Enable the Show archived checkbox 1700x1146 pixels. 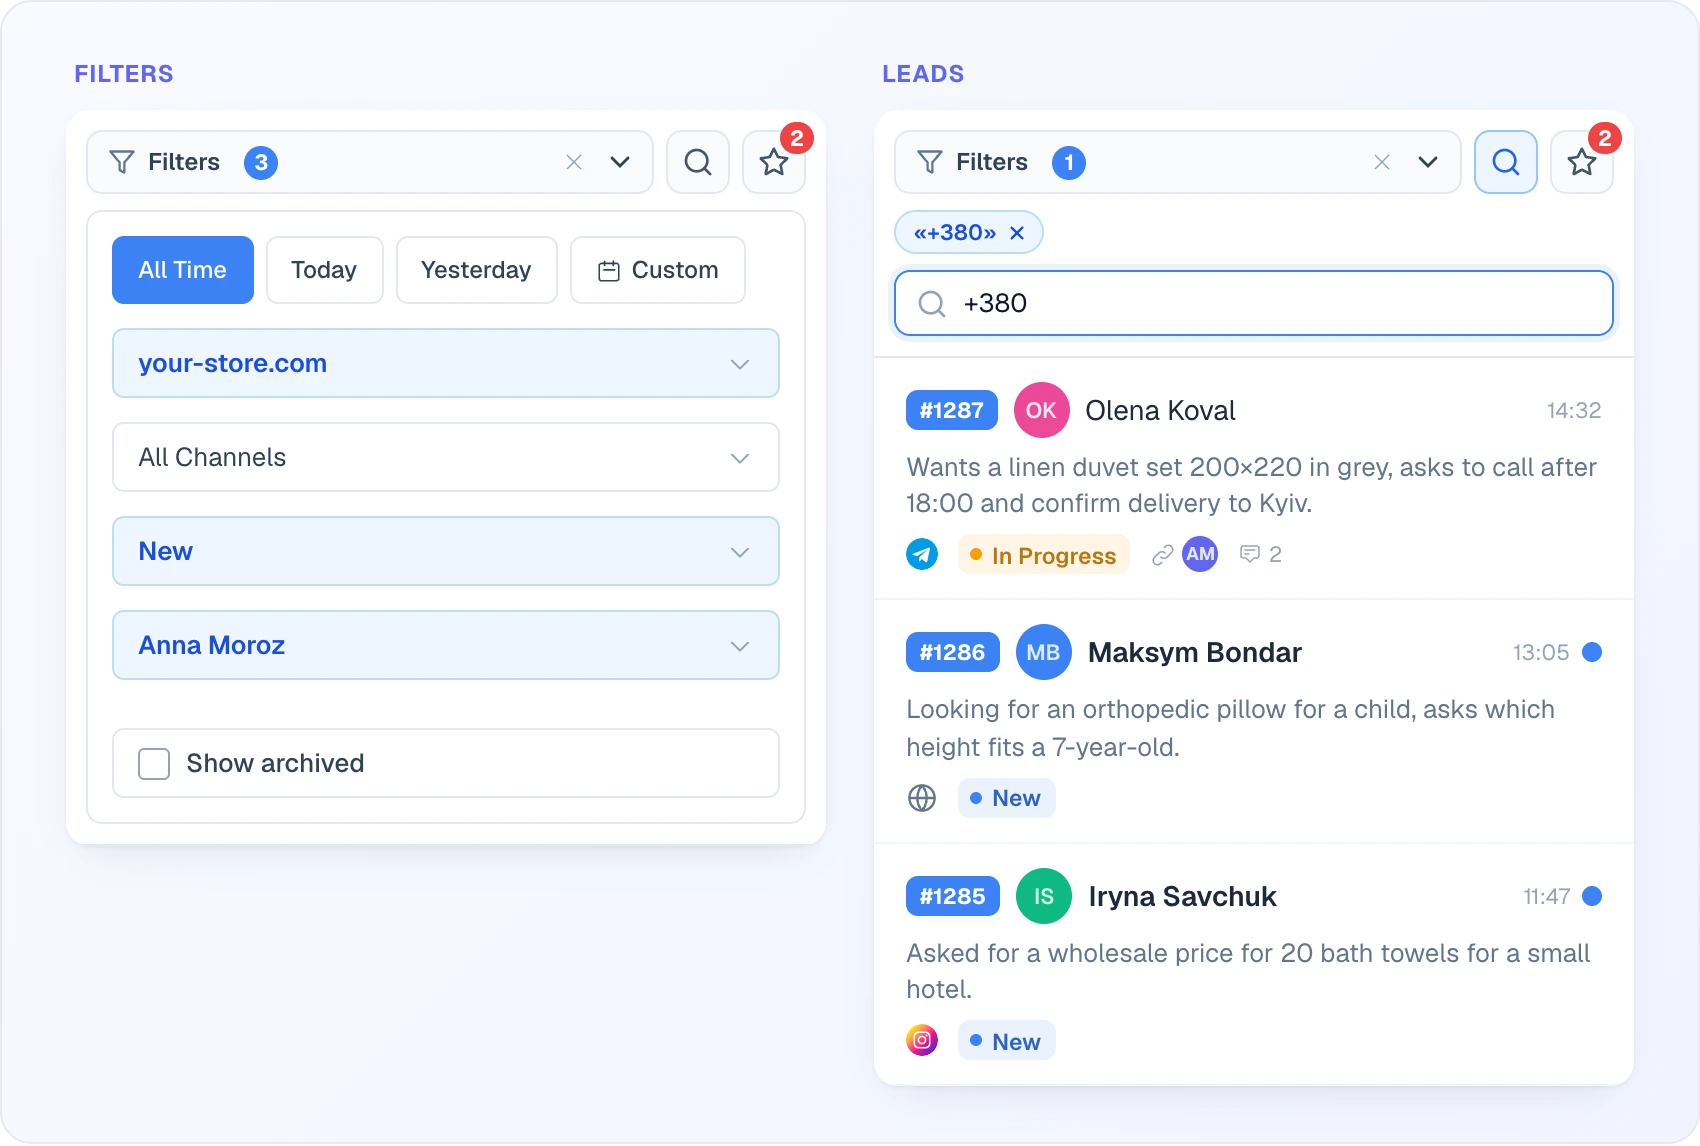pos(154,764)
